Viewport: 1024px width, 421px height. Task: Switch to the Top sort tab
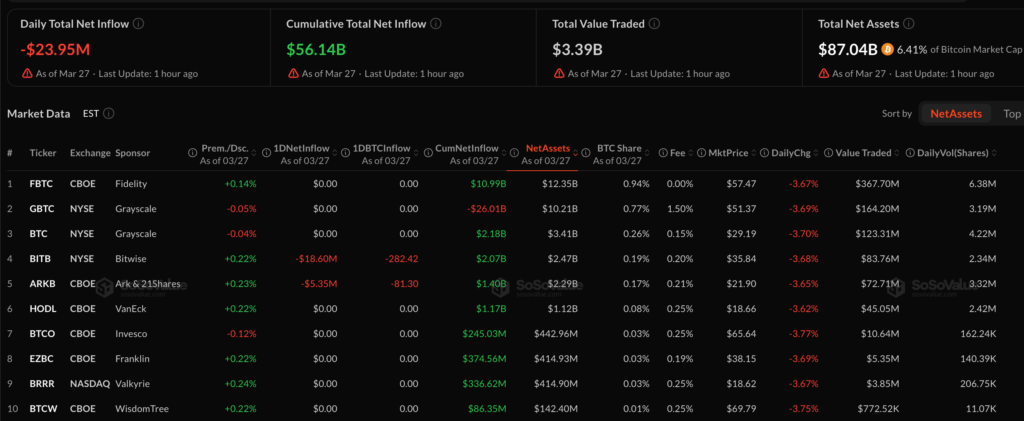click(1011, 114)
